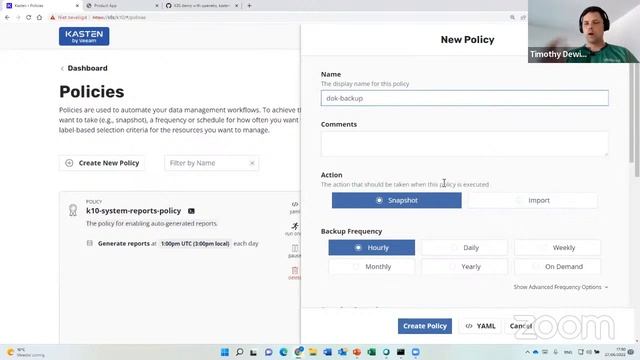Screen dimensions: 640x360
Task: Open the k10-system-reports-policy title
Action: coord(133,211)
